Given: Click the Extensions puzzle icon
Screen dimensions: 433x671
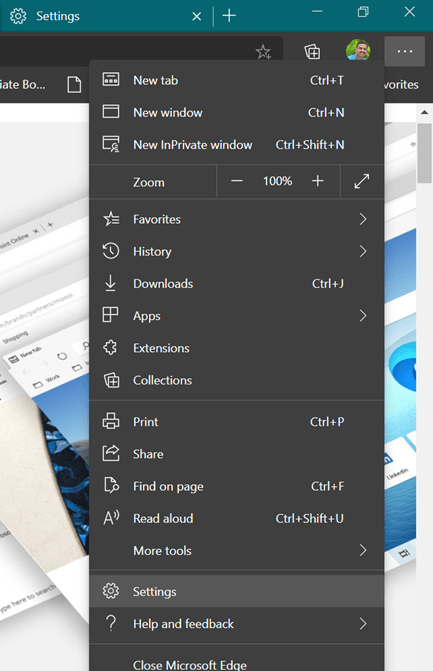Looking at the screenshot, I should (110, 347).
